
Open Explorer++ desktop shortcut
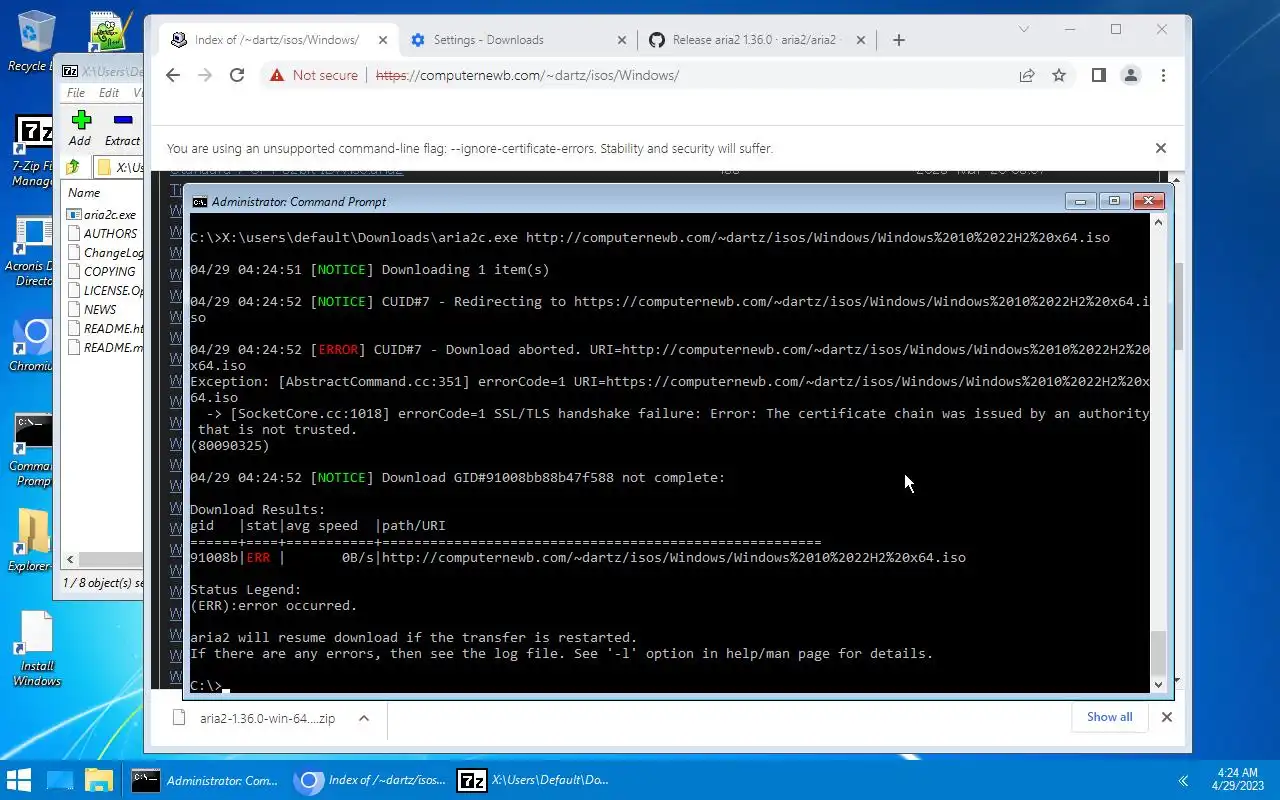click(33, 540)
